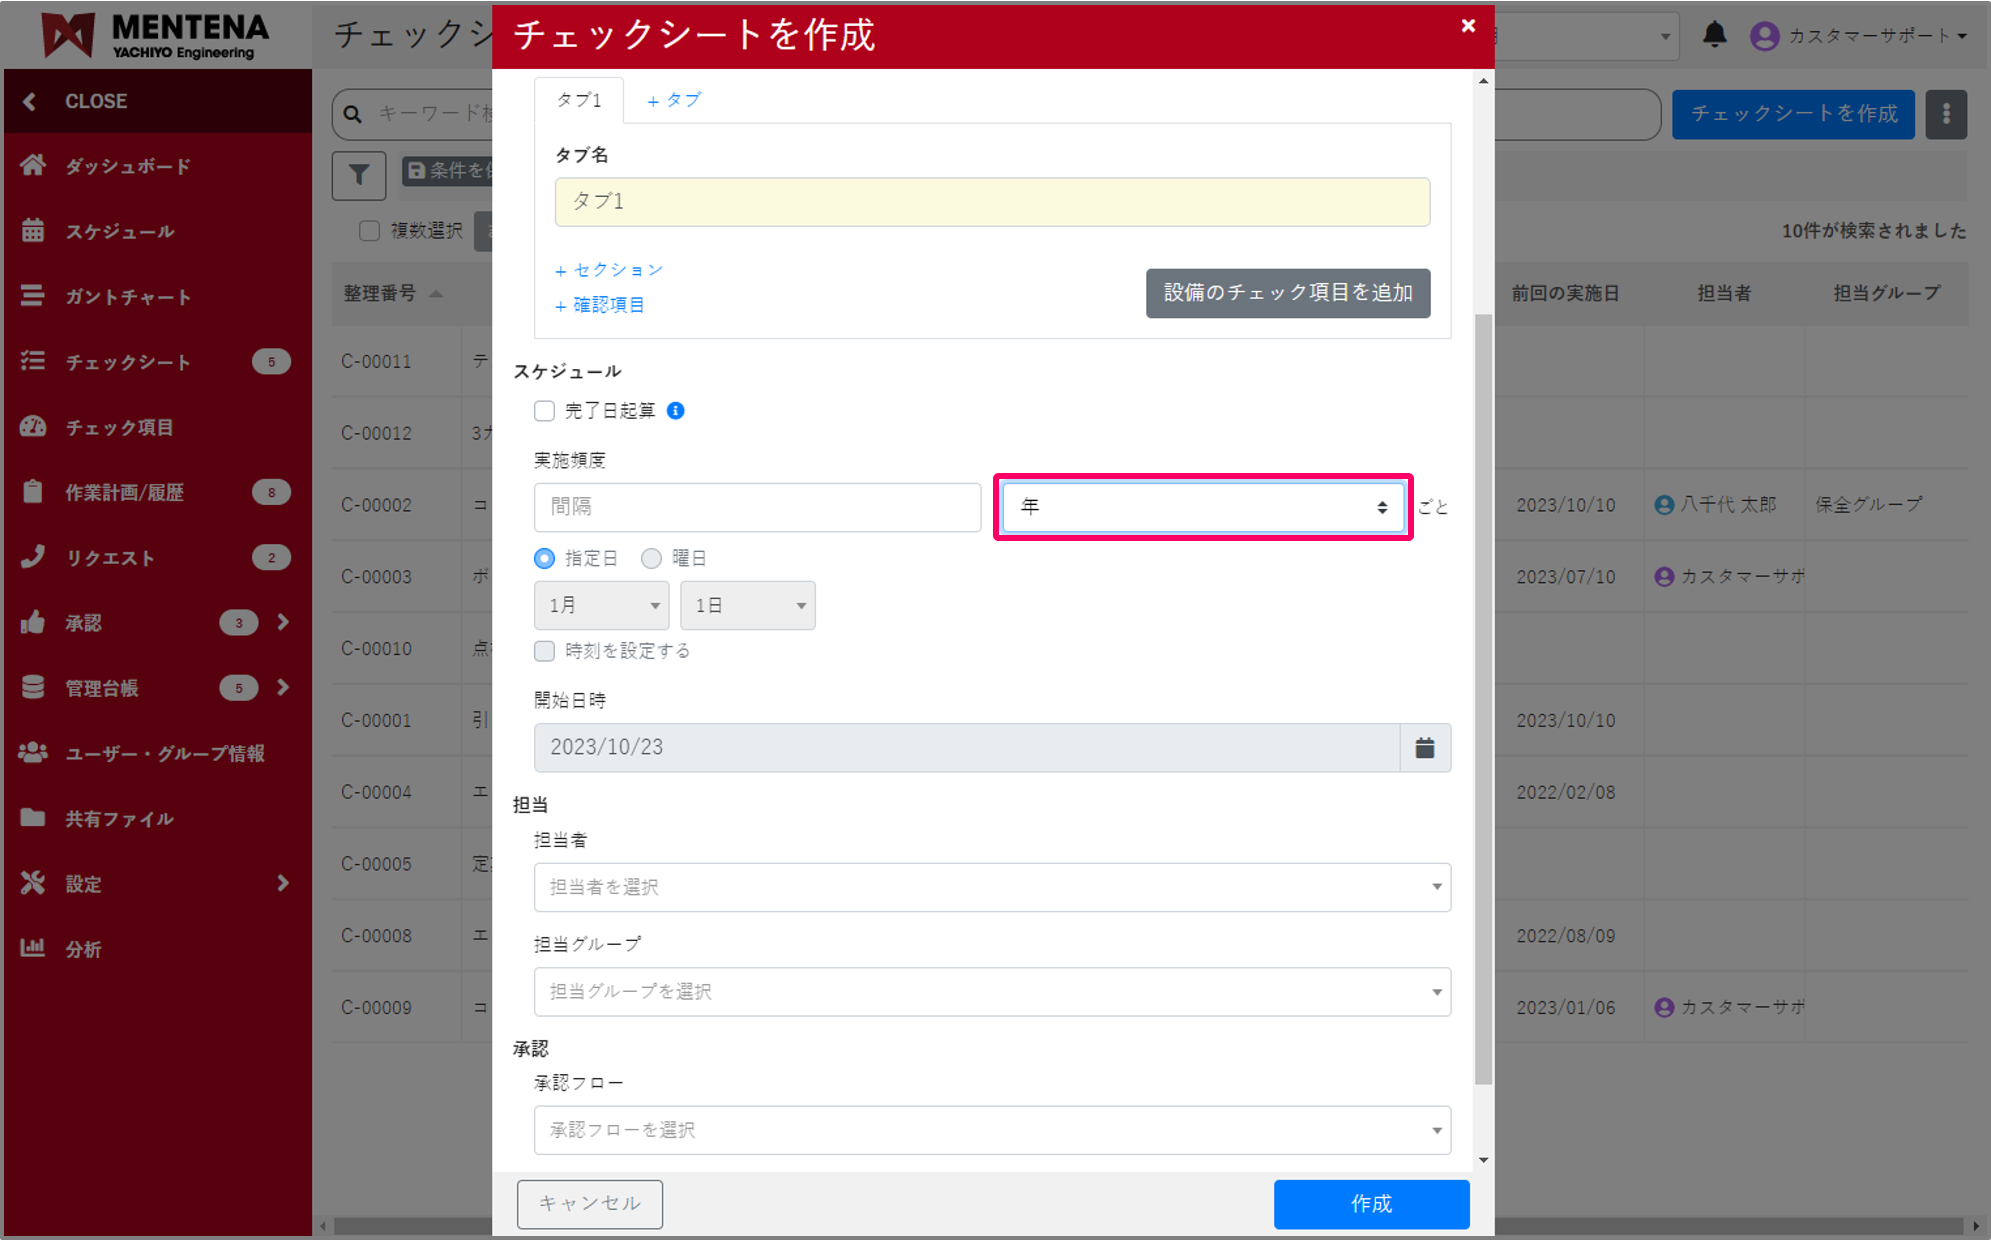
Task: Click the dialog's vertical scrollbar
Action: [x=1483, y=700]
